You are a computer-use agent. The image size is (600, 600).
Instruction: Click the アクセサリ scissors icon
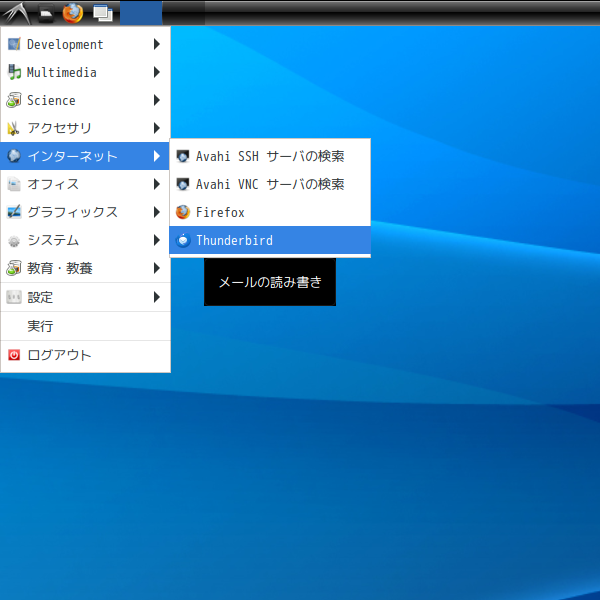(13, 128)
